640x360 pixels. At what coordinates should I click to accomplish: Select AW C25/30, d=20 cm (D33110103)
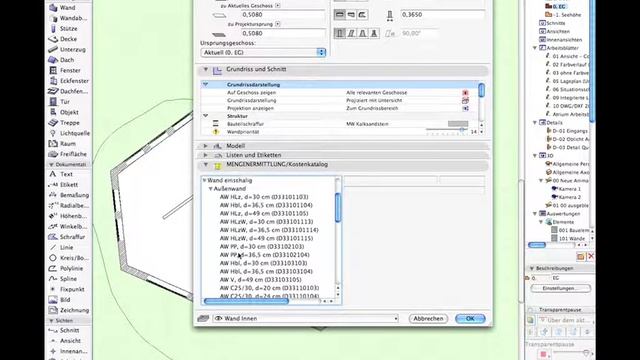coord(269,288)
